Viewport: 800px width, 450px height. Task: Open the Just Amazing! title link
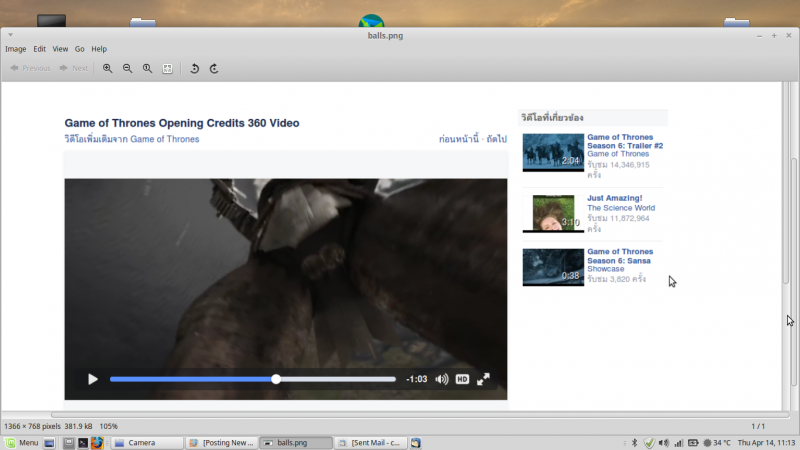pyautogui.click(x=615, y=198)
